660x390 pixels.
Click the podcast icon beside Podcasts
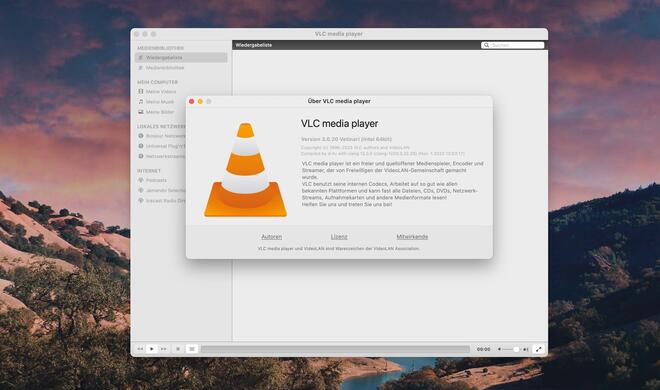[141, 180]
